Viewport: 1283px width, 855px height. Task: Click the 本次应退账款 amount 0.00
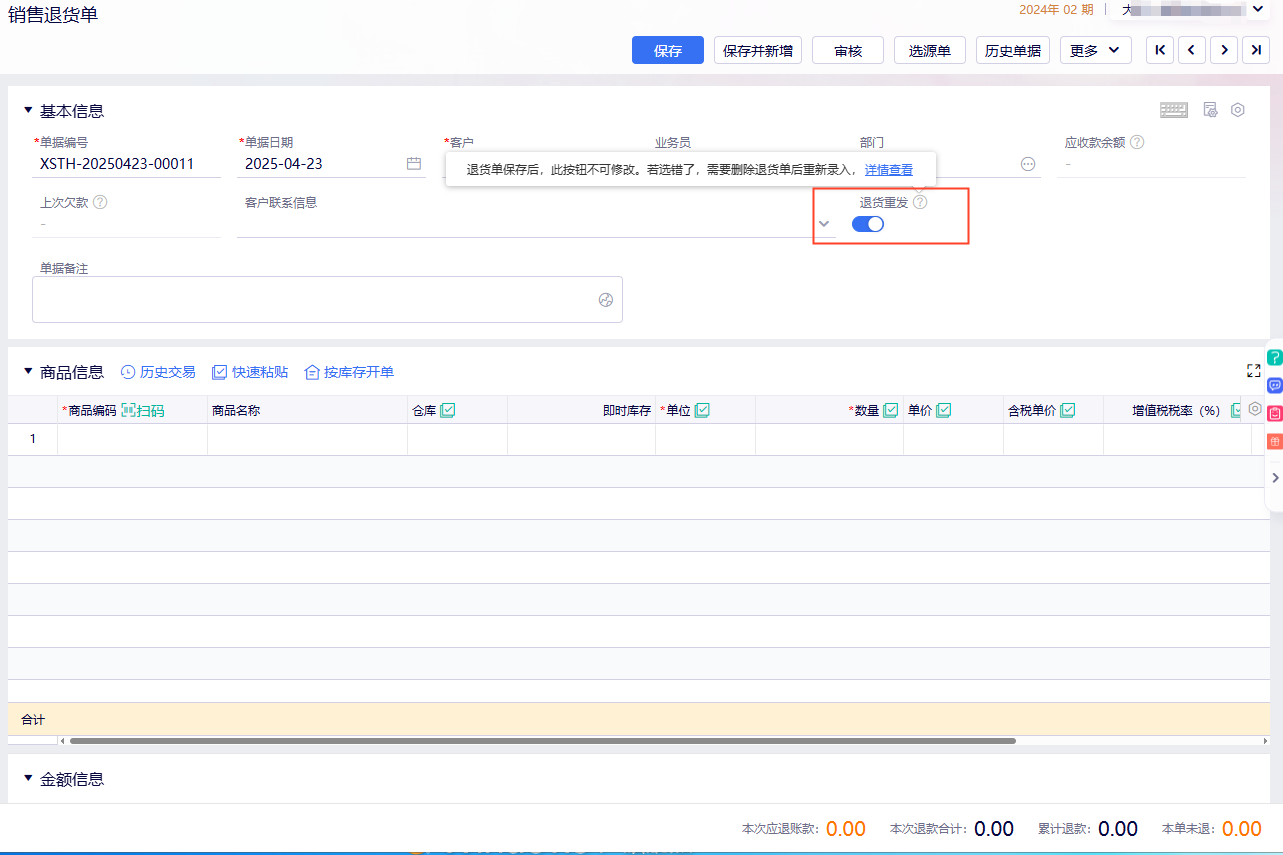846,829
